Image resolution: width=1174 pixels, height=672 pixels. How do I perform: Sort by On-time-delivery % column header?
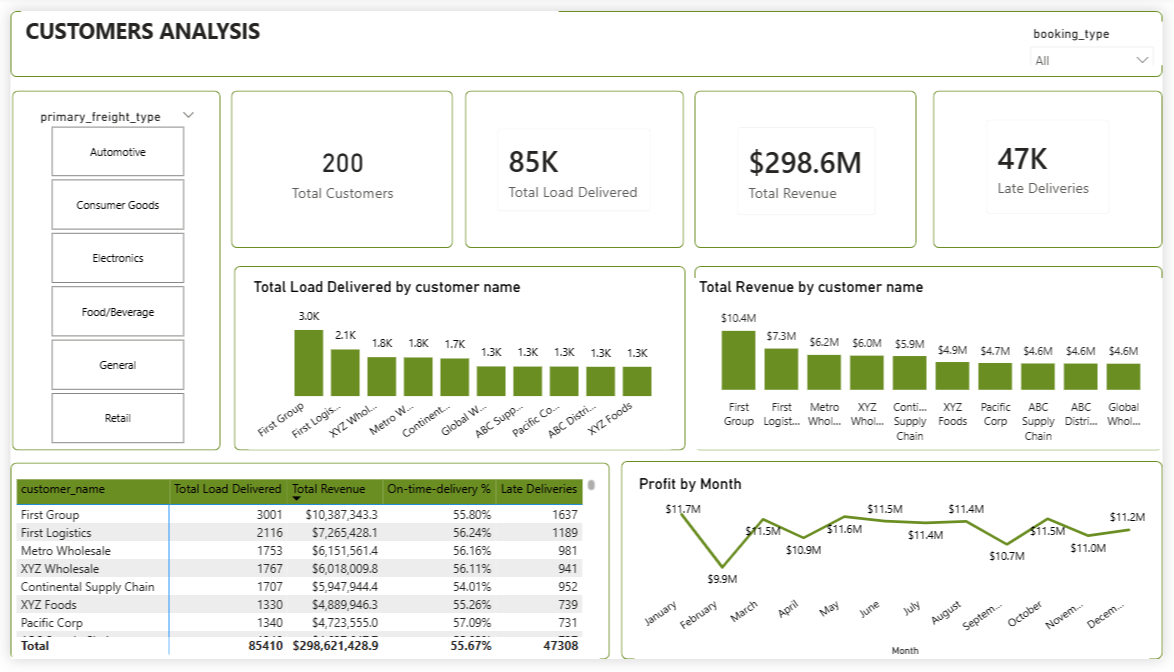click(x=439, y=489)
